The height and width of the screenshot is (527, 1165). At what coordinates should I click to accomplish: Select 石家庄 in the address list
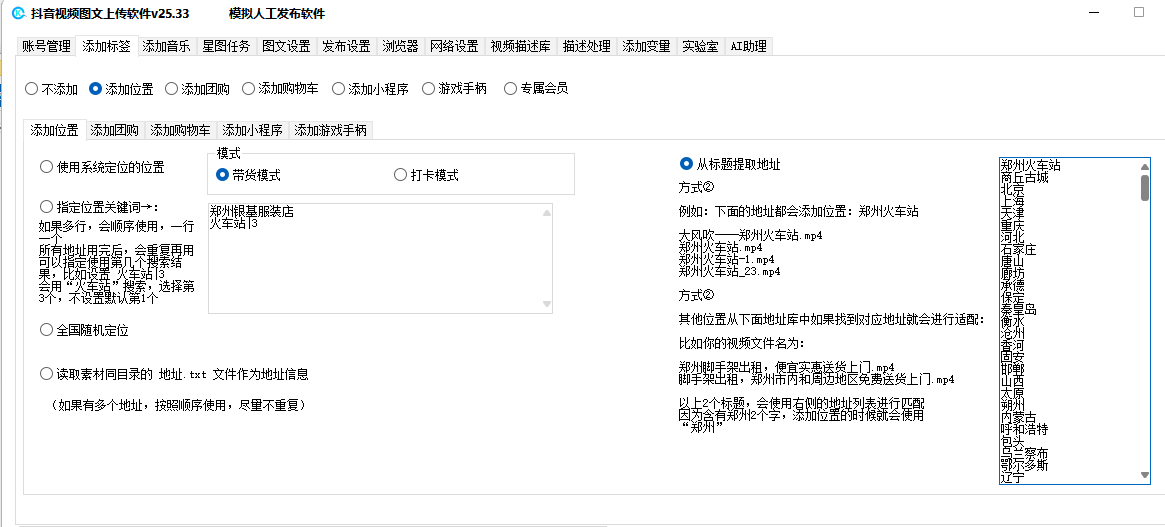pyautogui.click(x=1019, y=249)
